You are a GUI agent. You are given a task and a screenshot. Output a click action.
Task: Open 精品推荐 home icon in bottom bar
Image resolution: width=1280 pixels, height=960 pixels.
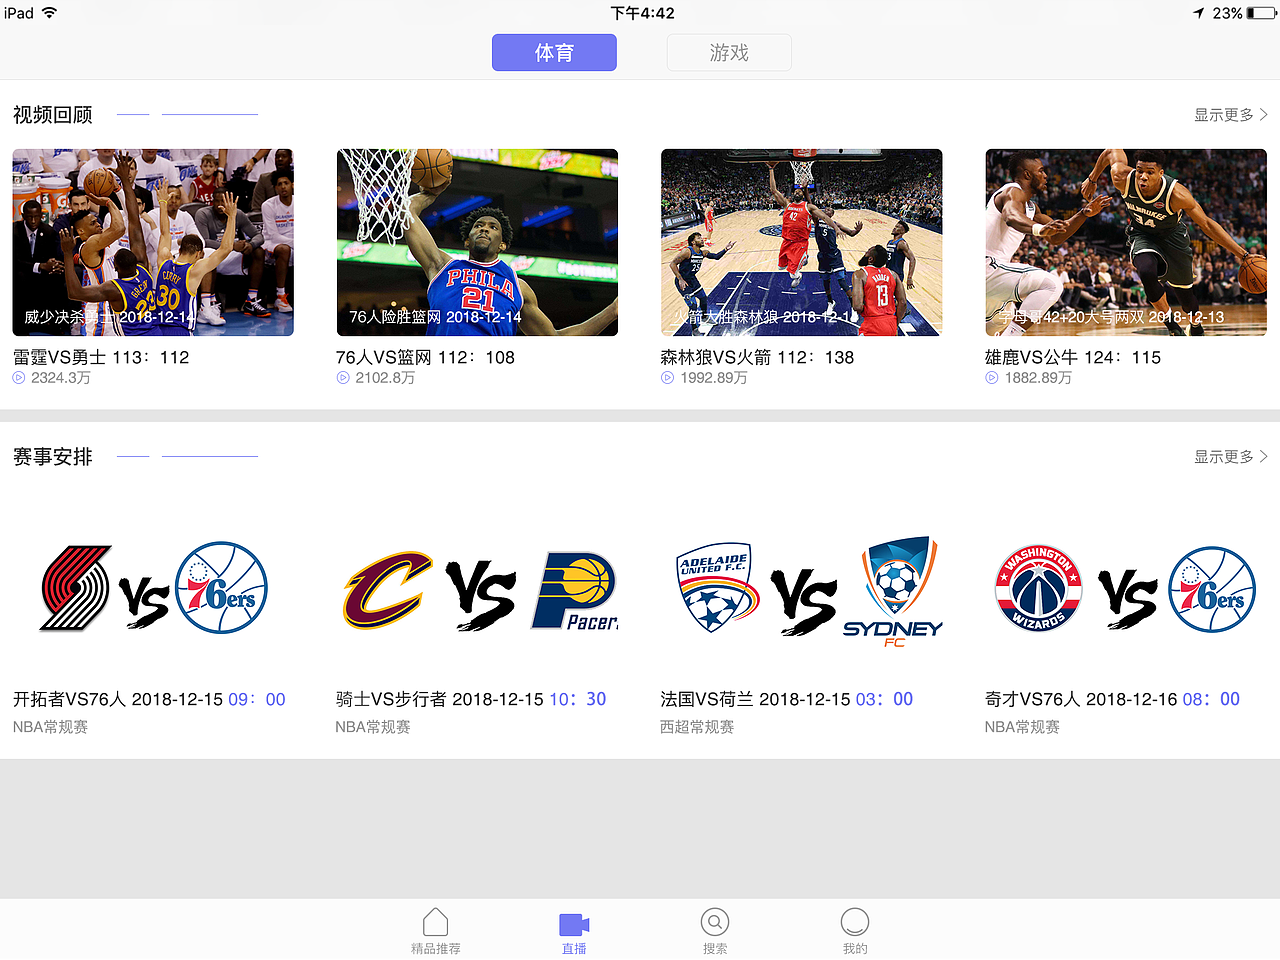pos(435,922)
